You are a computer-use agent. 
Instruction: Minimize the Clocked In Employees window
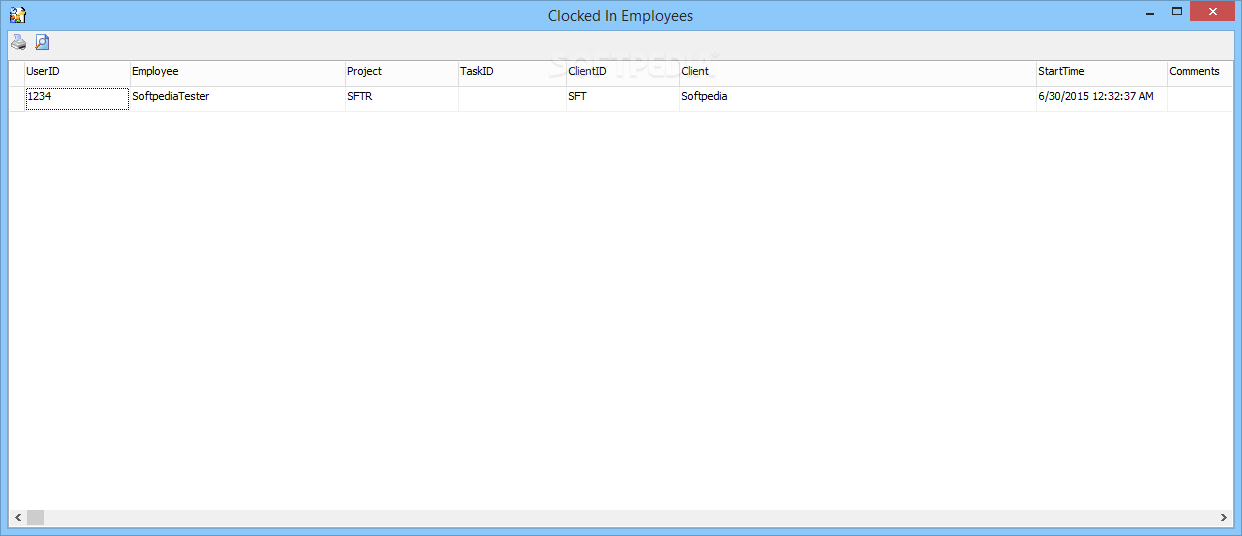pos(1149,11)
